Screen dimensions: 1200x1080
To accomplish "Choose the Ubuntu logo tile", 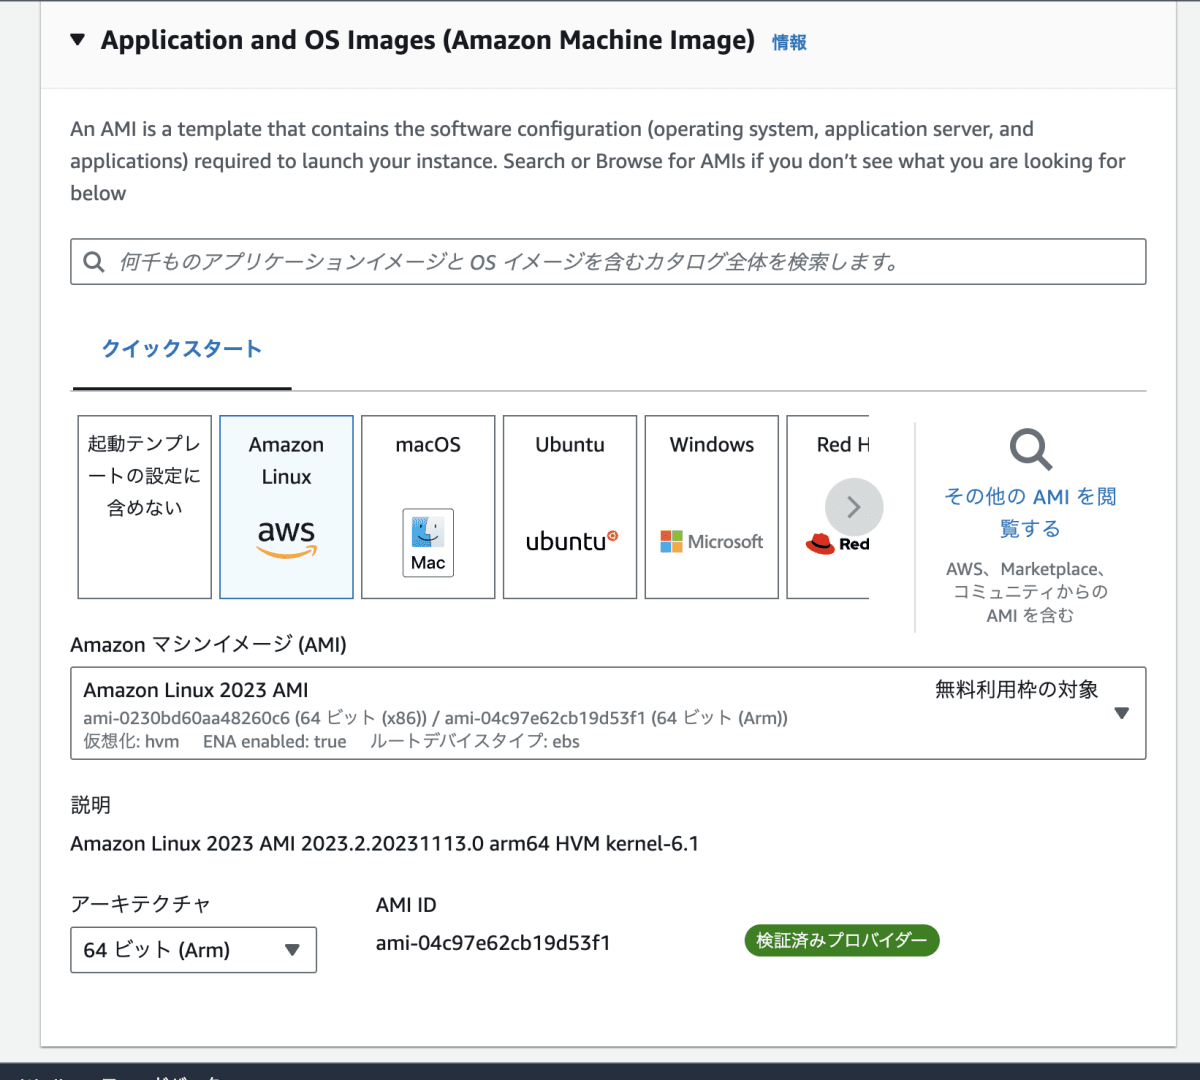I will (570, 507).
